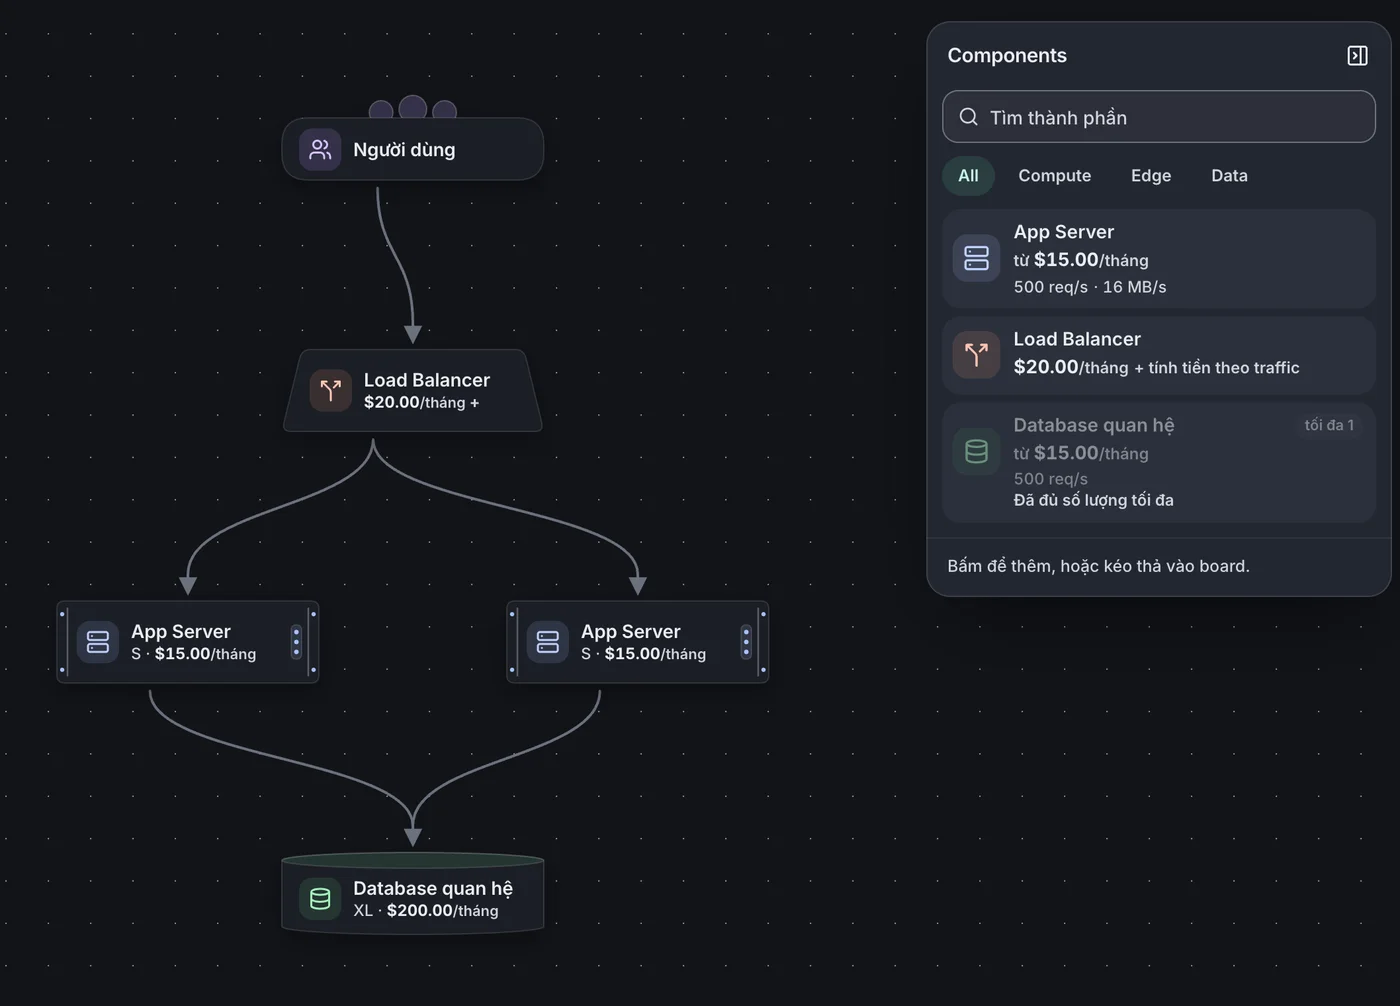Click the Components panel title
1400x1006 pixels.
[1007, 56]
